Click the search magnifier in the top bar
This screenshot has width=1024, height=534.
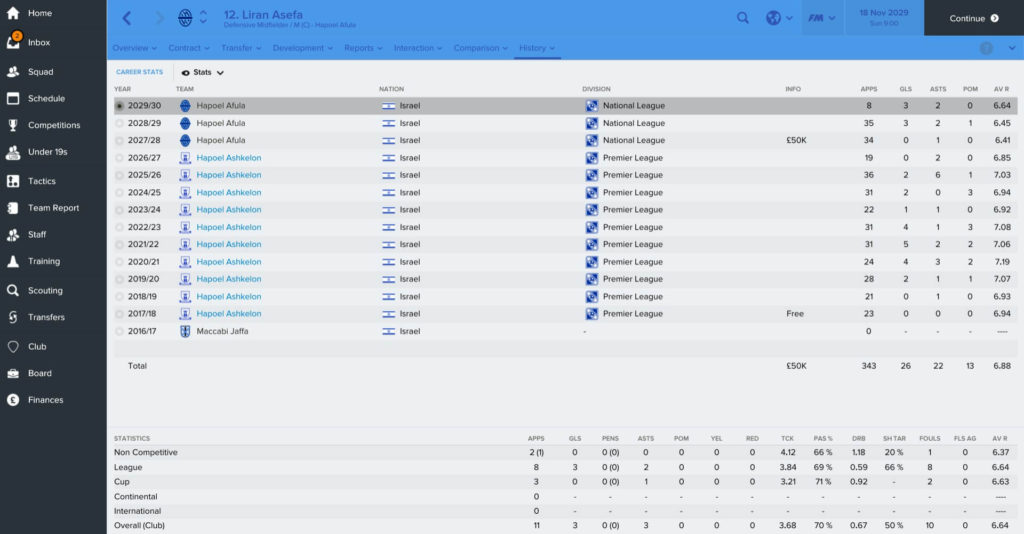[743, 18]
